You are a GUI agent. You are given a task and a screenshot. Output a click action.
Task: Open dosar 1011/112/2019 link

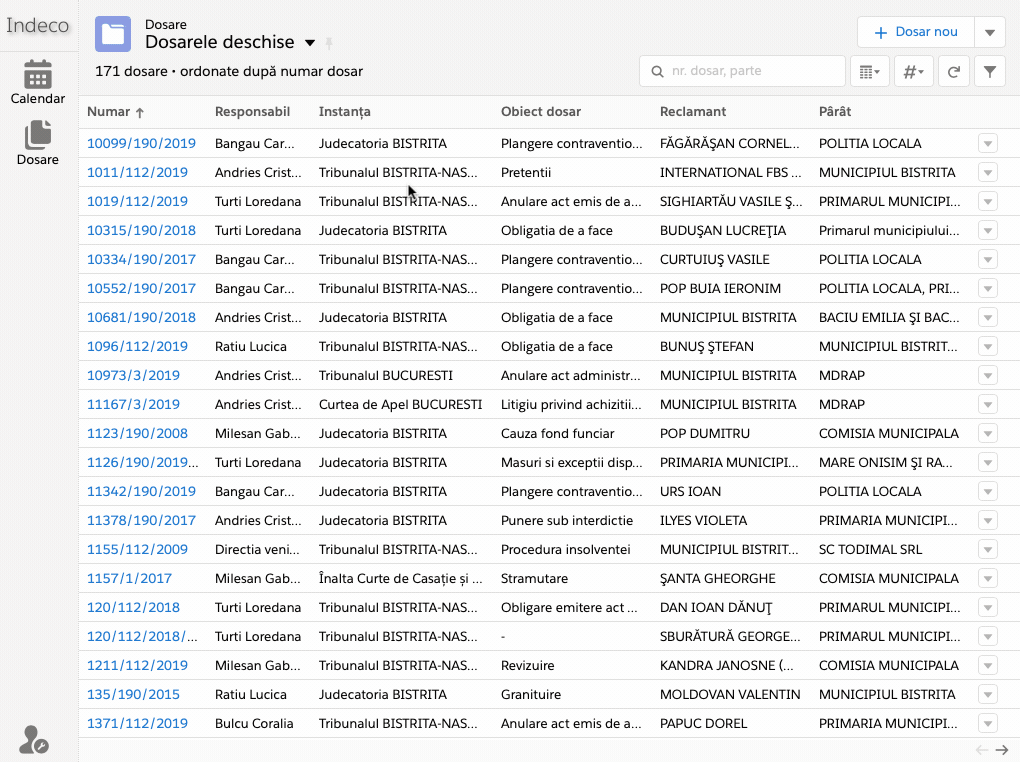pos(137,173)
